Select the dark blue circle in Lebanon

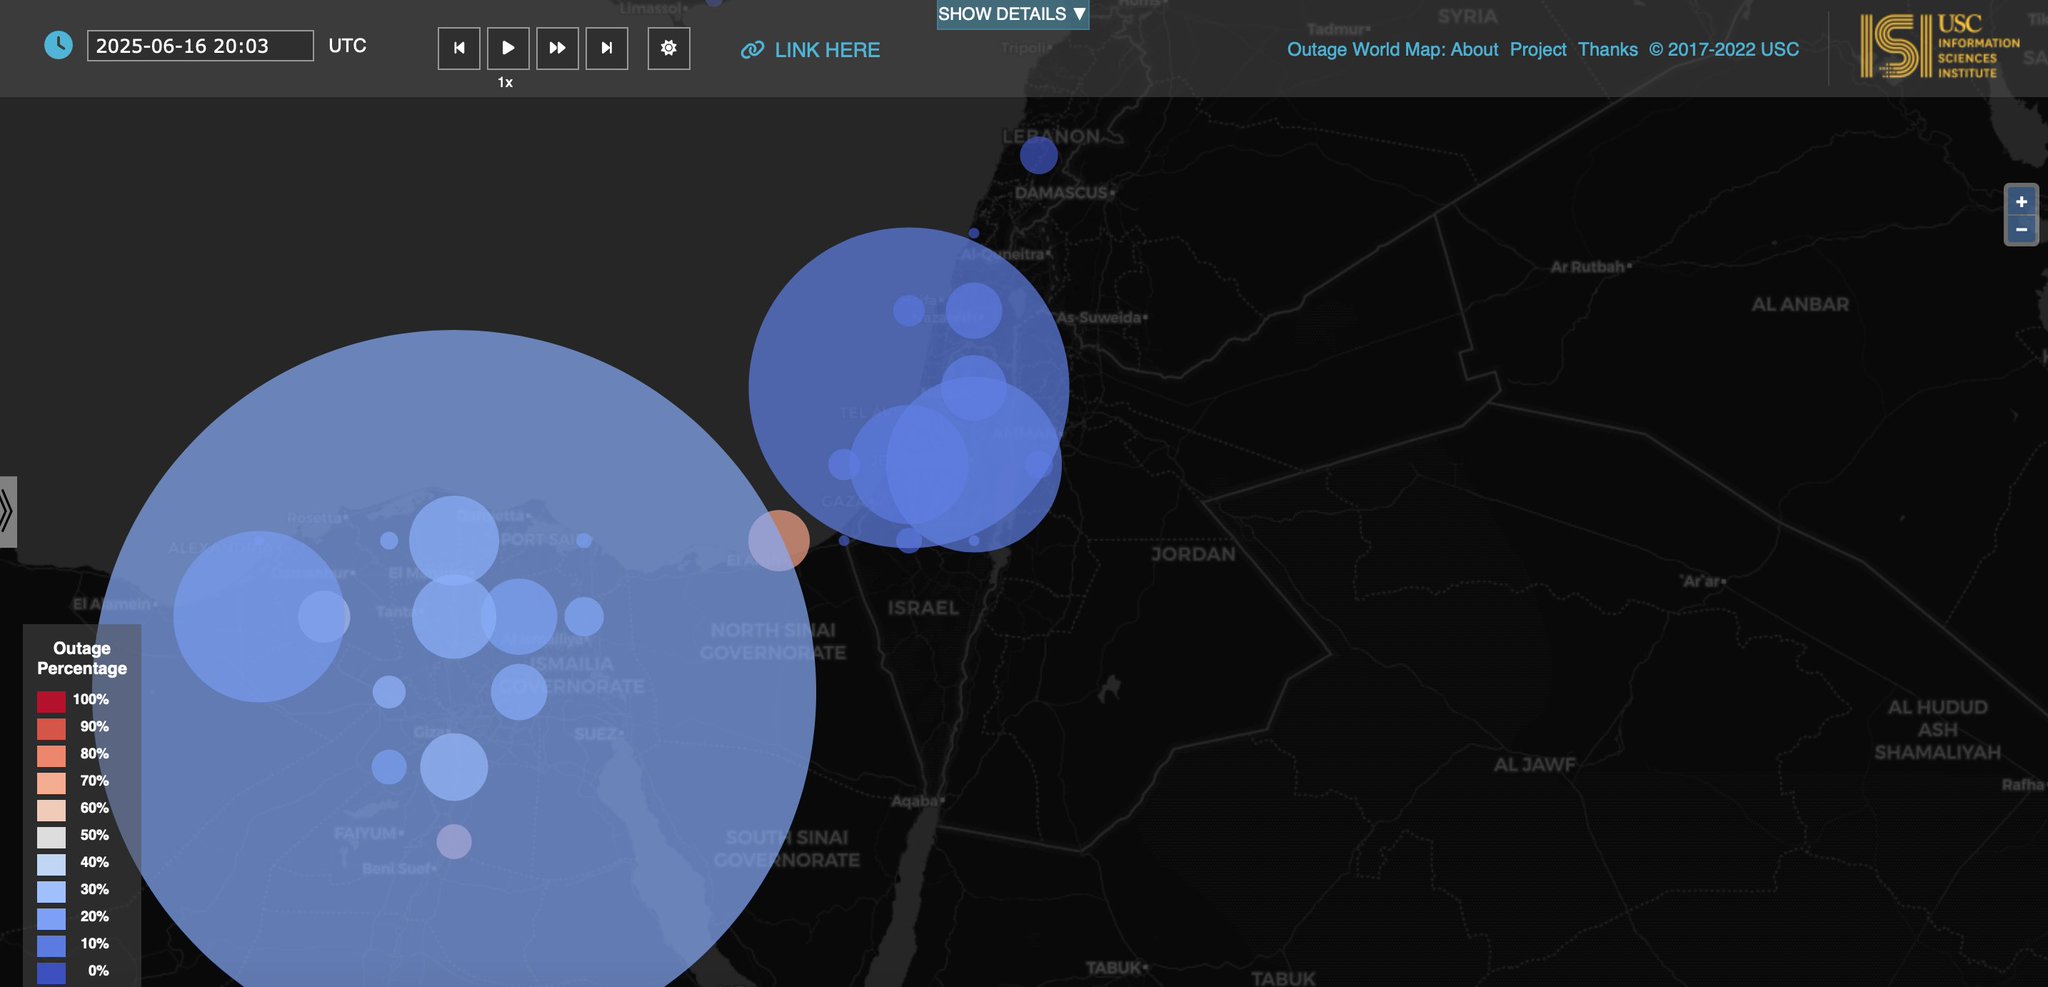[1039, 155]
